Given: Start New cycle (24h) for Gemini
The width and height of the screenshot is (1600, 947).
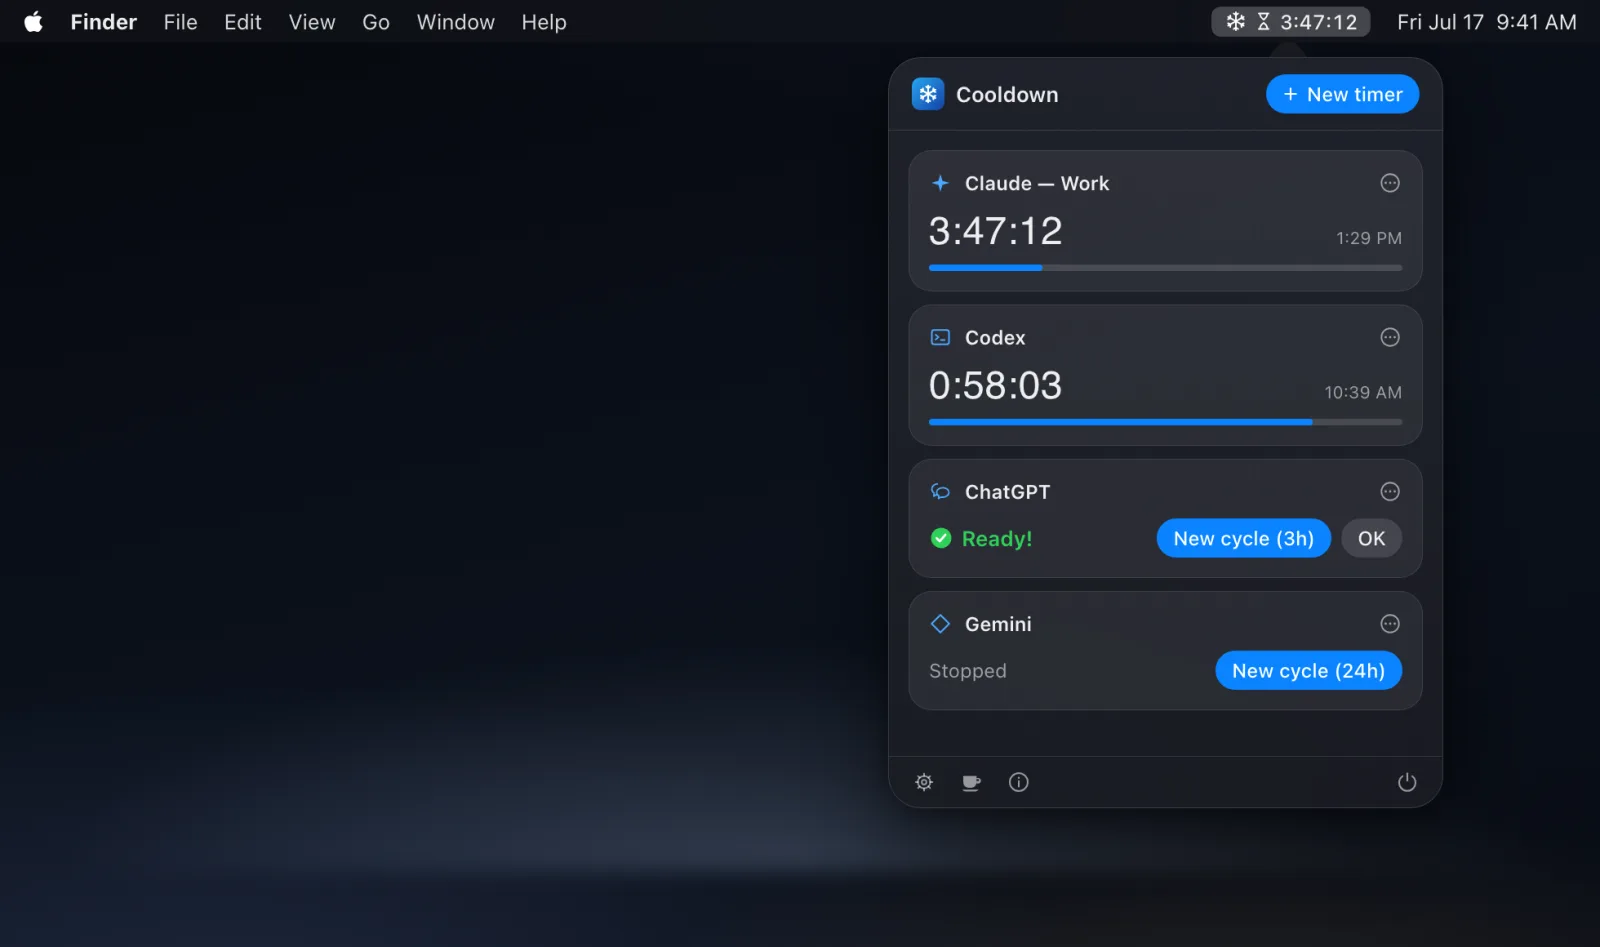Looking at the screenshot, I should click(1308, 671).
